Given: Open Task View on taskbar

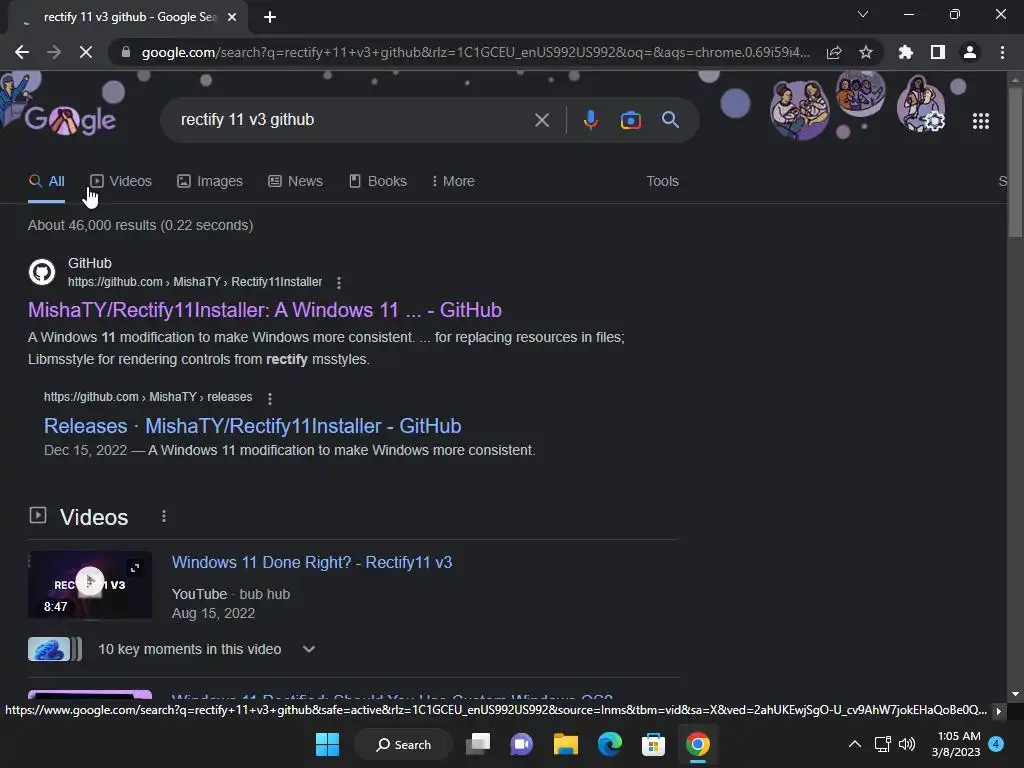Looking at the screenshot, I should tap(477, 744).
